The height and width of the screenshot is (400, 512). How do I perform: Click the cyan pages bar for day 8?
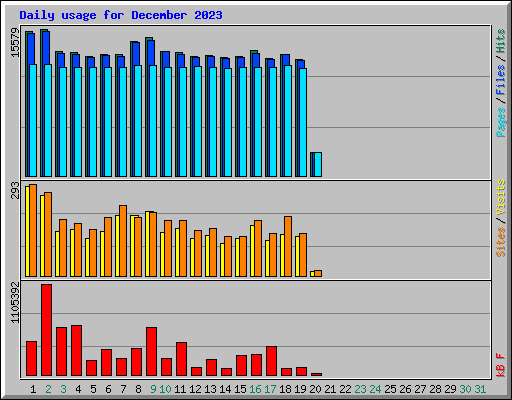pyautogui.click(x=138, y=121)
